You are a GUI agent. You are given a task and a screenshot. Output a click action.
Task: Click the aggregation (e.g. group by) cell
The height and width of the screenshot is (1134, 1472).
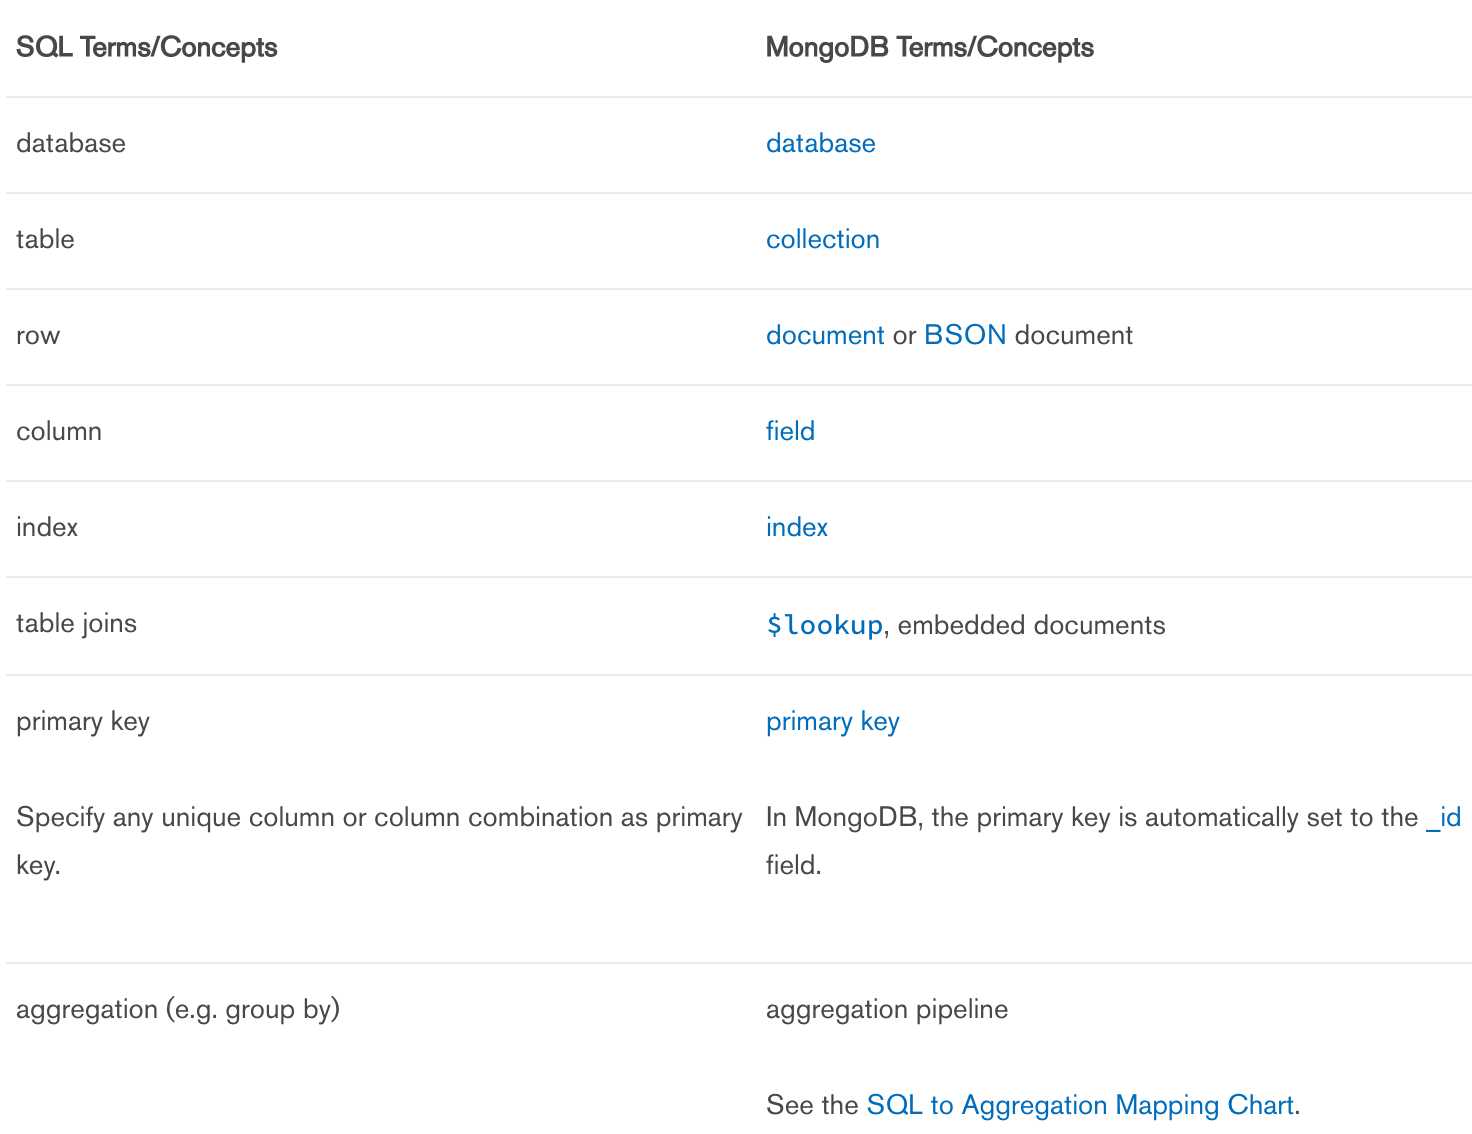[177, 1009]
